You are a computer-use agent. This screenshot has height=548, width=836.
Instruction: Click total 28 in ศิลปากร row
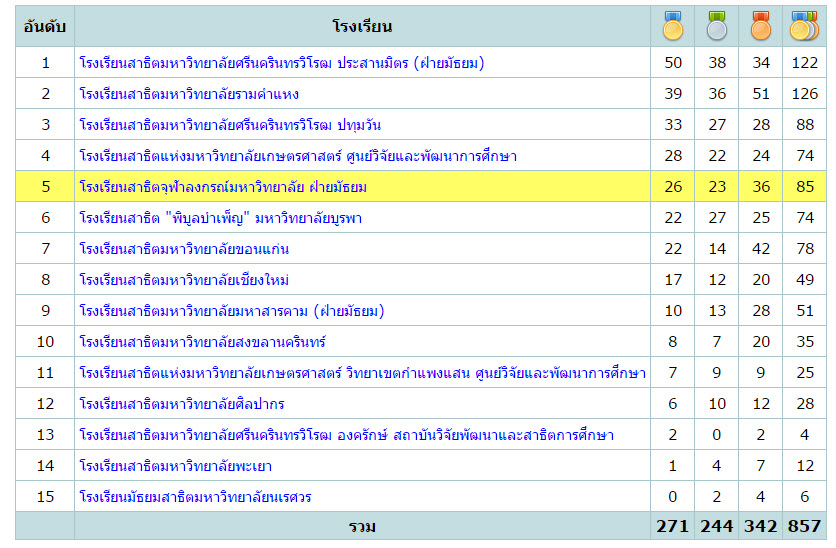[805, 404]
